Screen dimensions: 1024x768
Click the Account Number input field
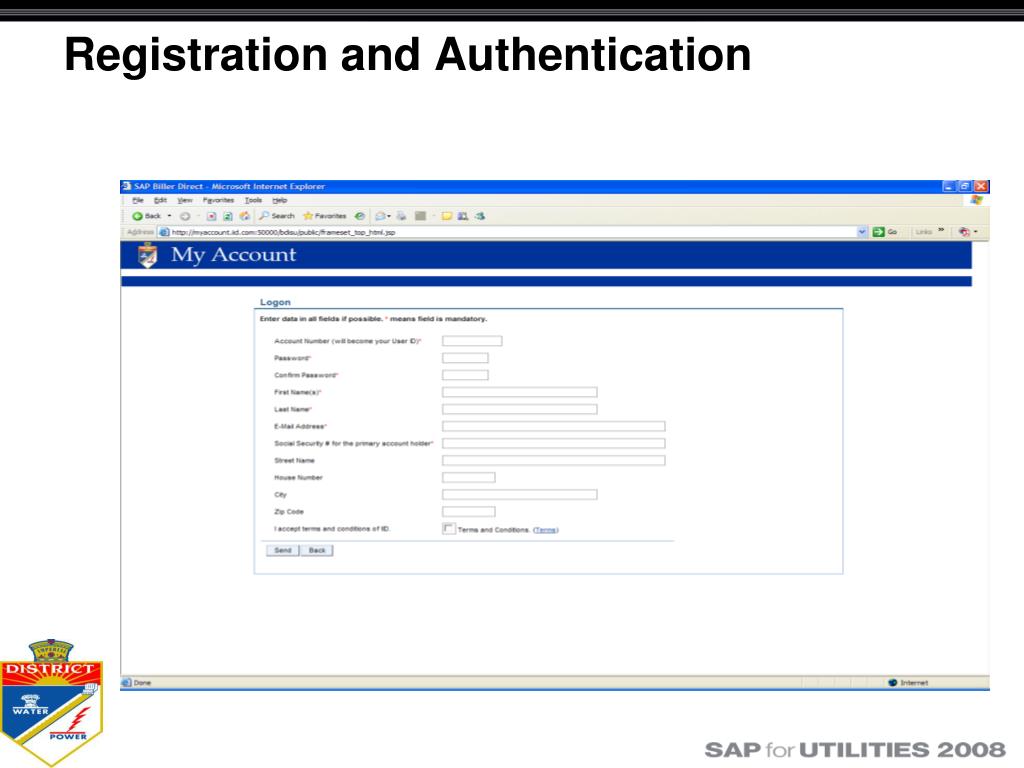click(x=472, y=341)
